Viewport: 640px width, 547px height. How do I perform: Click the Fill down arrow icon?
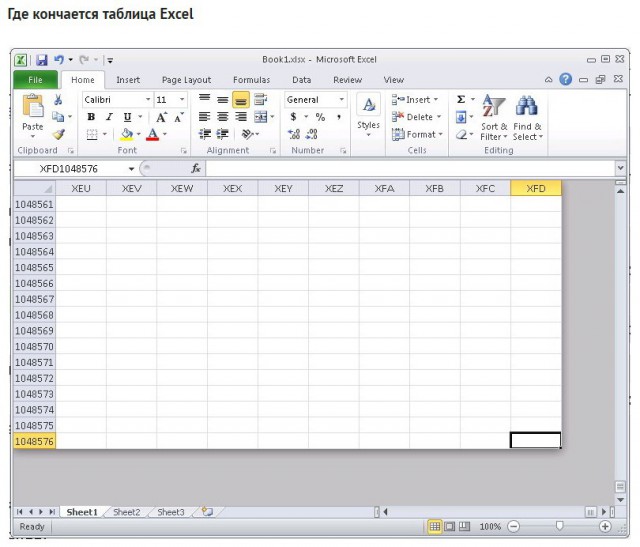461,118
